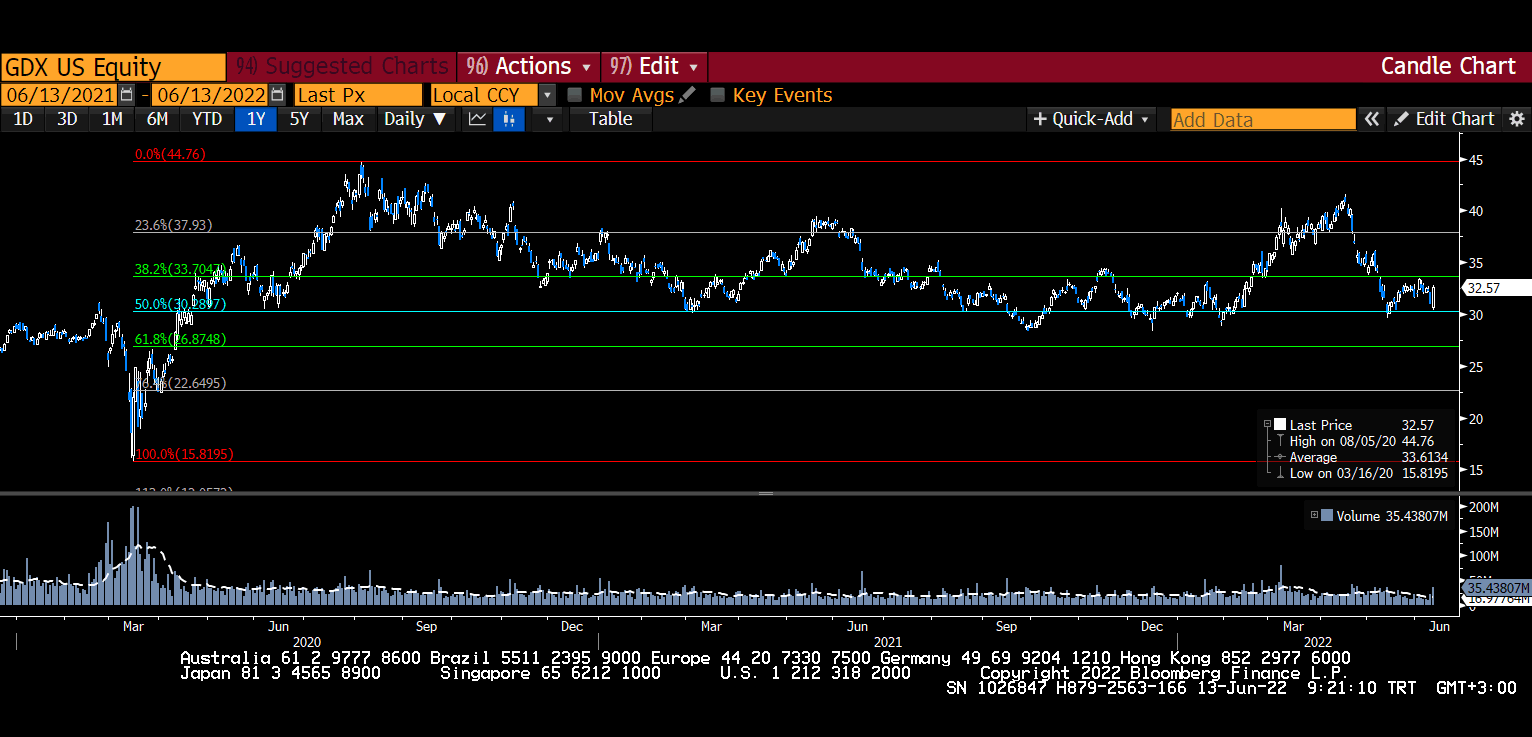
Task: Expand the Volume legend entry
Action: [x=1314, y=516]
